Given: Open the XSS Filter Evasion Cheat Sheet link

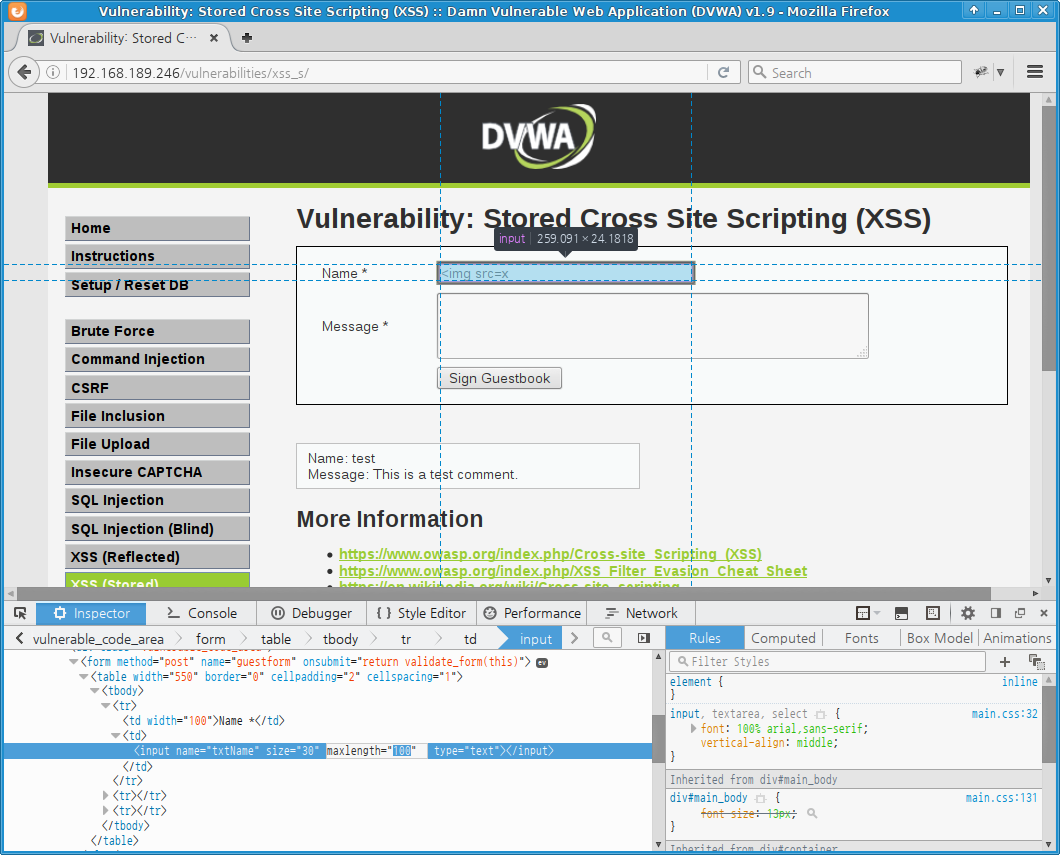Looking at the screenshot, I should pos(573,571).
